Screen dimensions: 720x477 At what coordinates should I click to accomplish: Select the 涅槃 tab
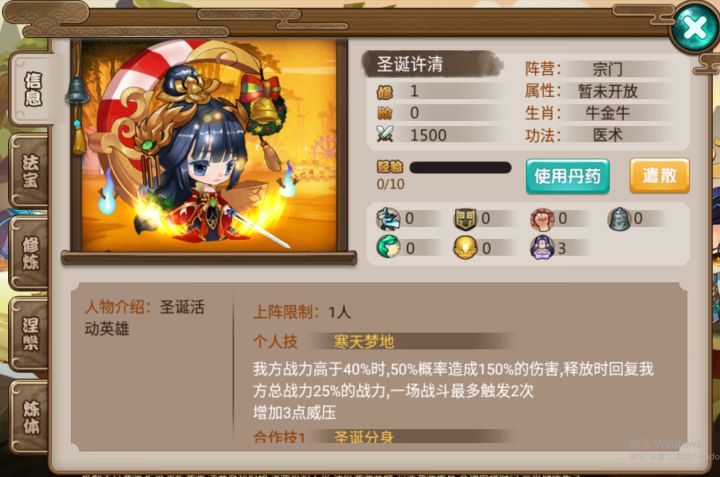click(x=30, y=334)
